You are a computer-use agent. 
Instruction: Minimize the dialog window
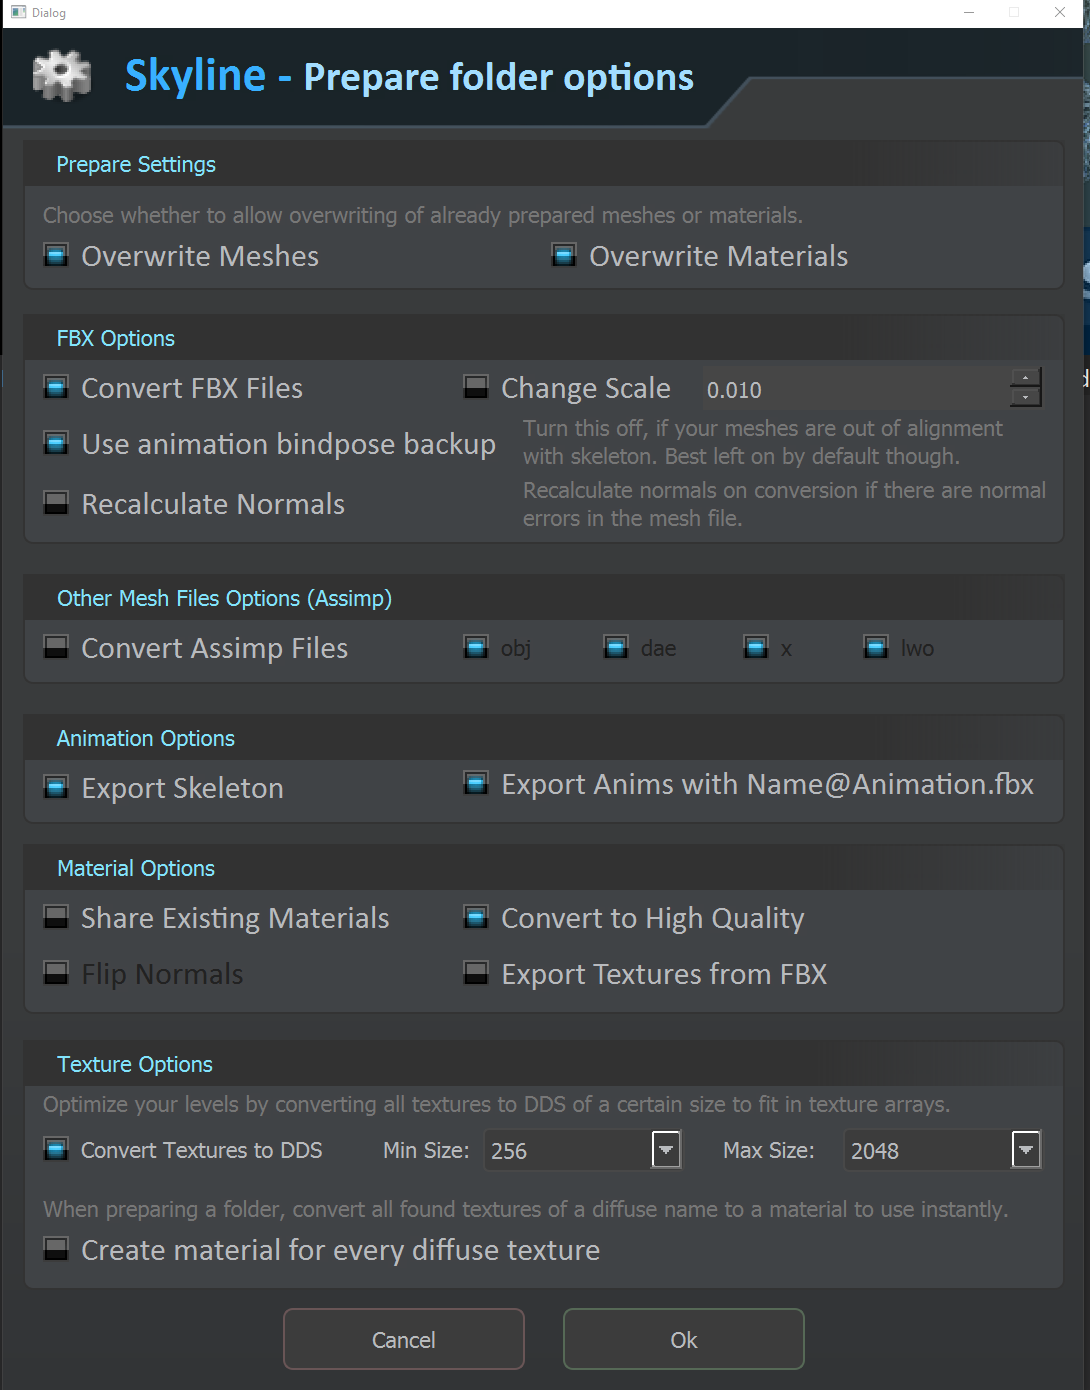coord(969,13)
